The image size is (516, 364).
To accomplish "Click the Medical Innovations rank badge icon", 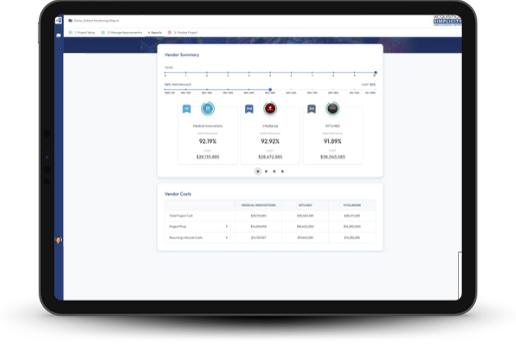I will [187, 109].
